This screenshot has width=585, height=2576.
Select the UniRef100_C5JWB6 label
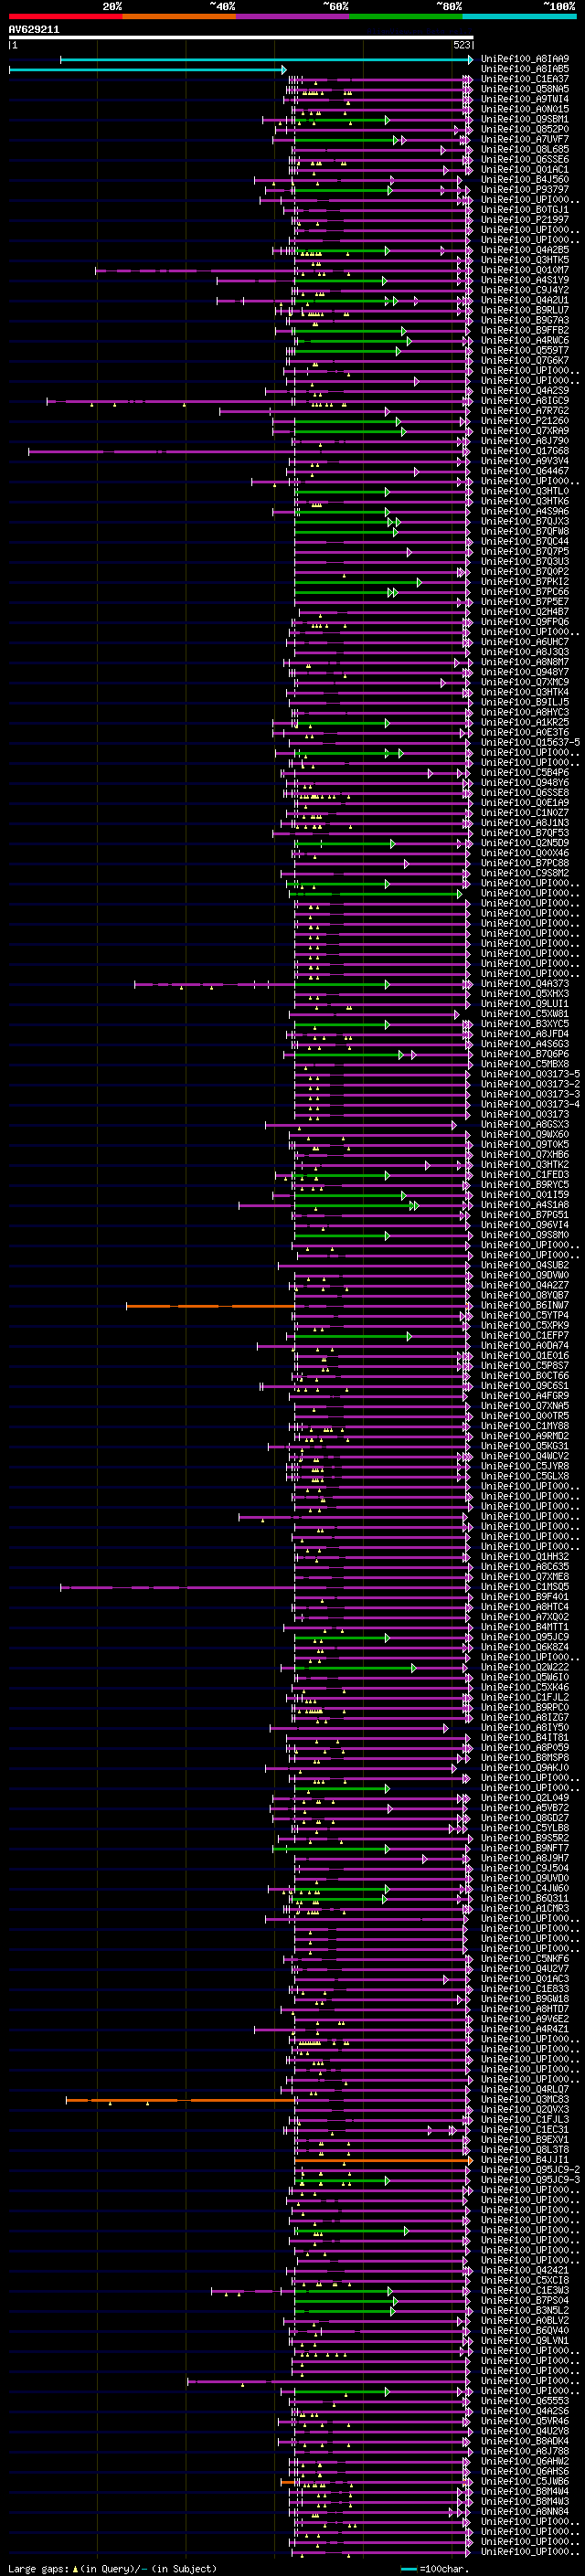pos(525,2481)
